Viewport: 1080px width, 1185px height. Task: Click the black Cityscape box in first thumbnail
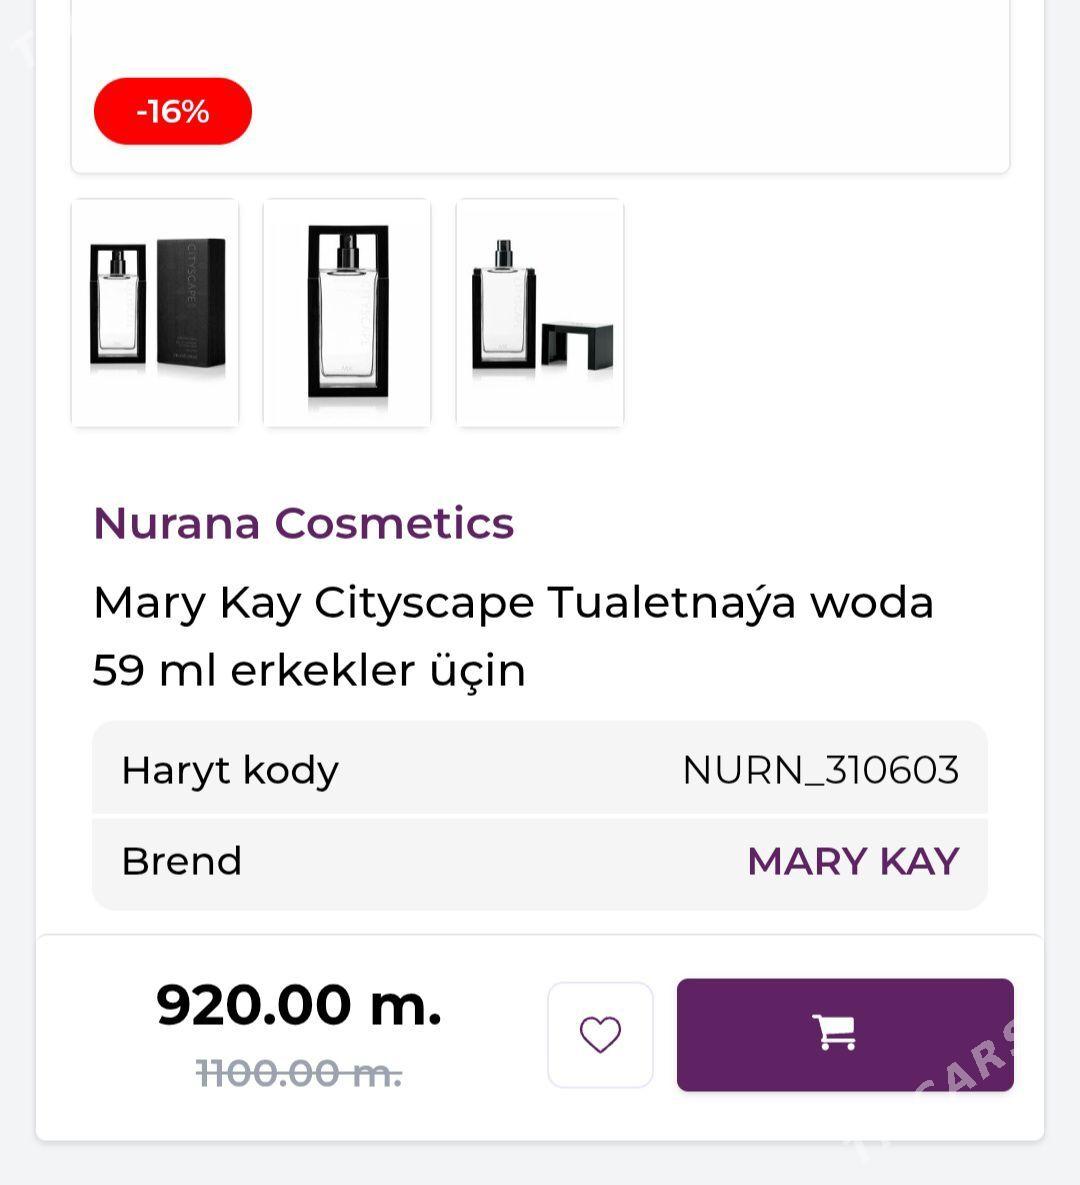tap(192, 303)
